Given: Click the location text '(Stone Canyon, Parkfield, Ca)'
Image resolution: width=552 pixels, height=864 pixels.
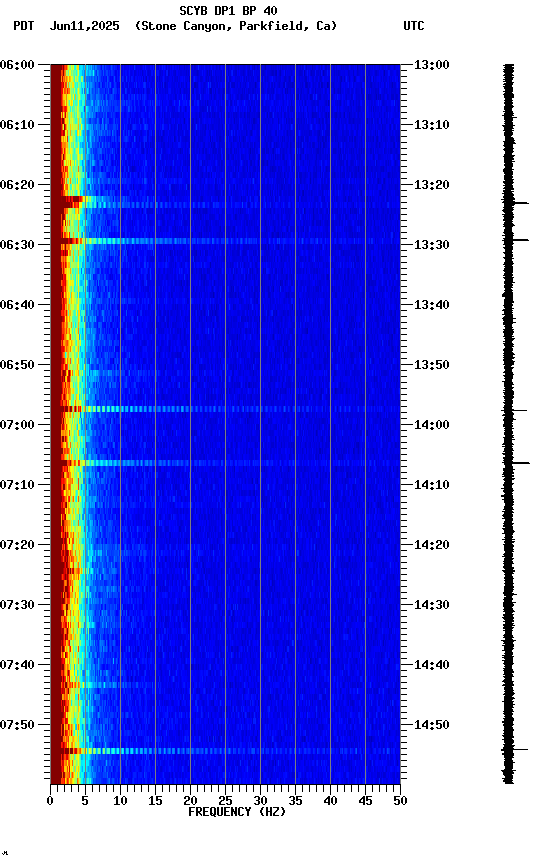Looking at the screenshot, I should [236, 26].
